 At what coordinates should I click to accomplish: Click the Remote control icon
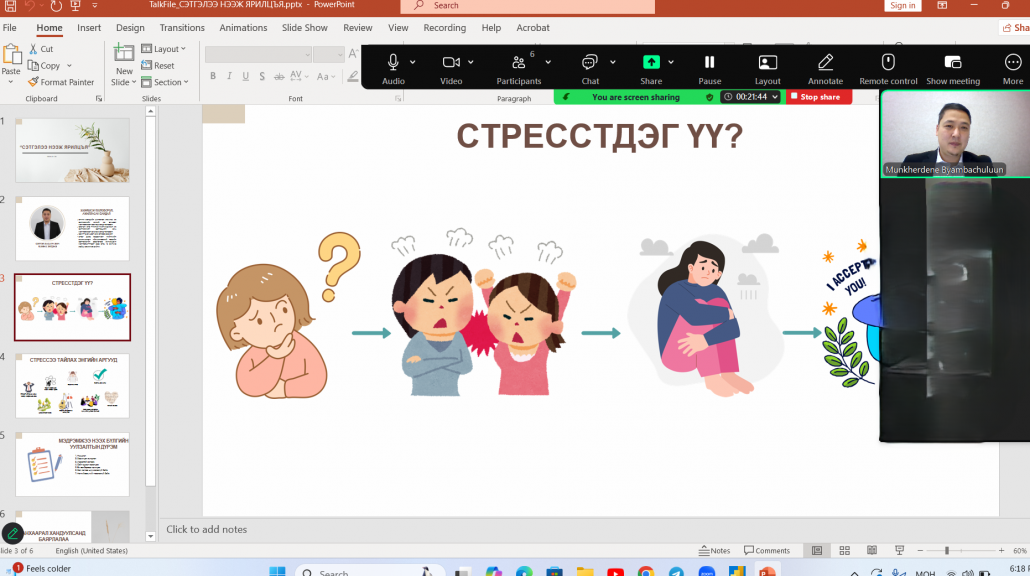click(x=887, y=63)
